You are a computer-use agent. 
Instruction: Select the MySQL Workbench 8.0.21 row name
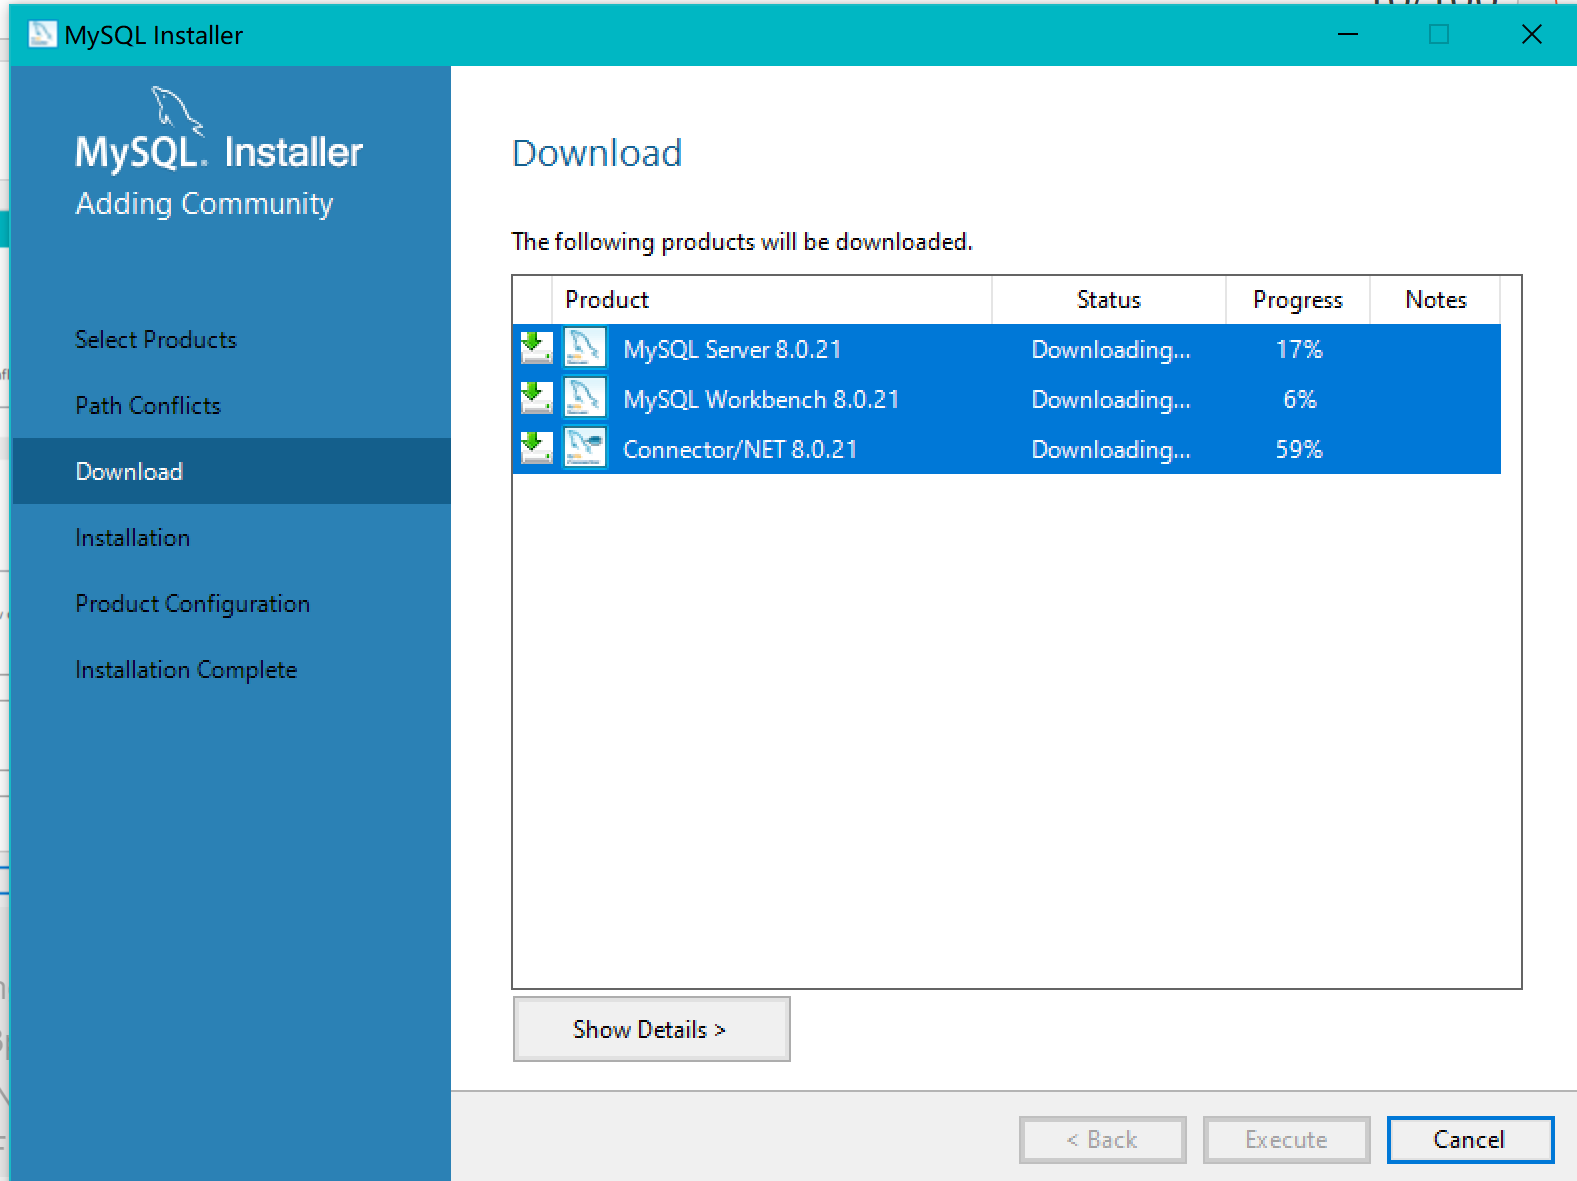(x=761, y=399)
